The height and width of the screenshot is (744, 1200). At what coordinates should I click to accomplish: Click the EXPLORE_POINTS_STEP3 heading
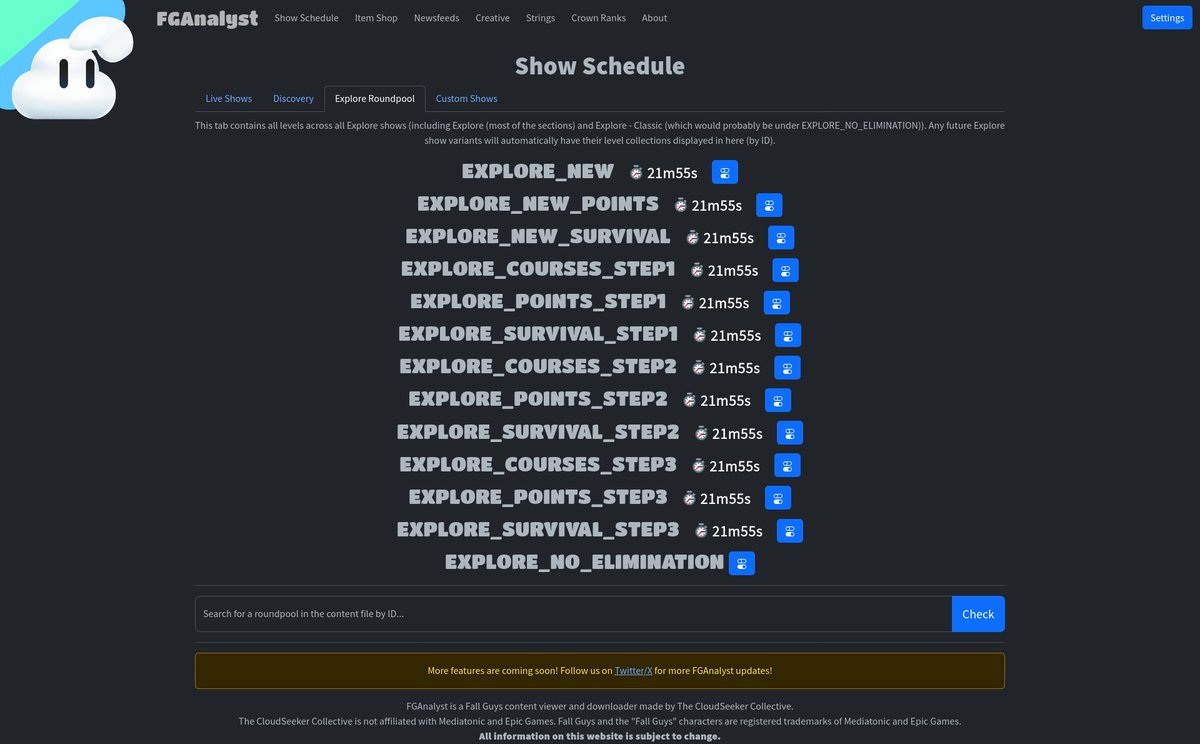click(538, 497)
